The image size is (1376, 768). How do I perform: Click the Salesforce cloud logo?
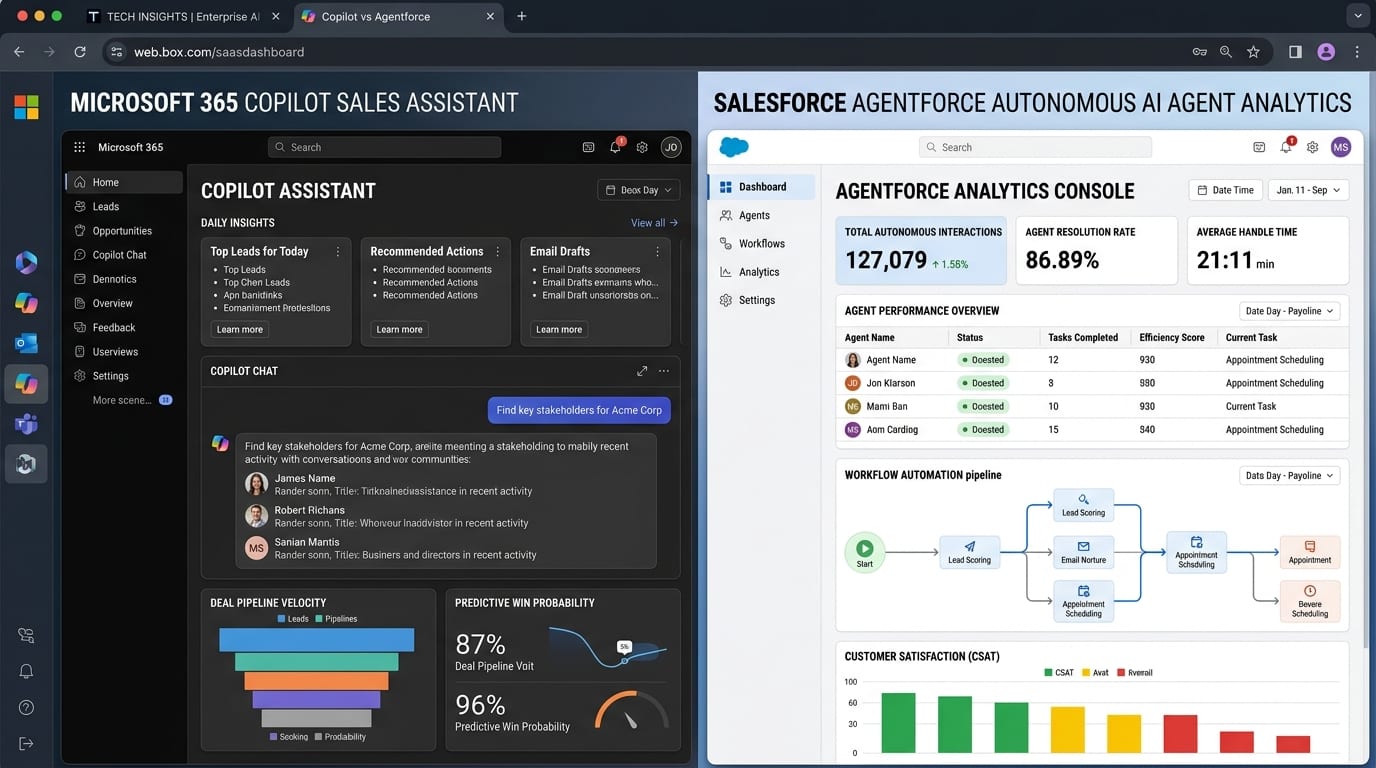coord(734,147)
